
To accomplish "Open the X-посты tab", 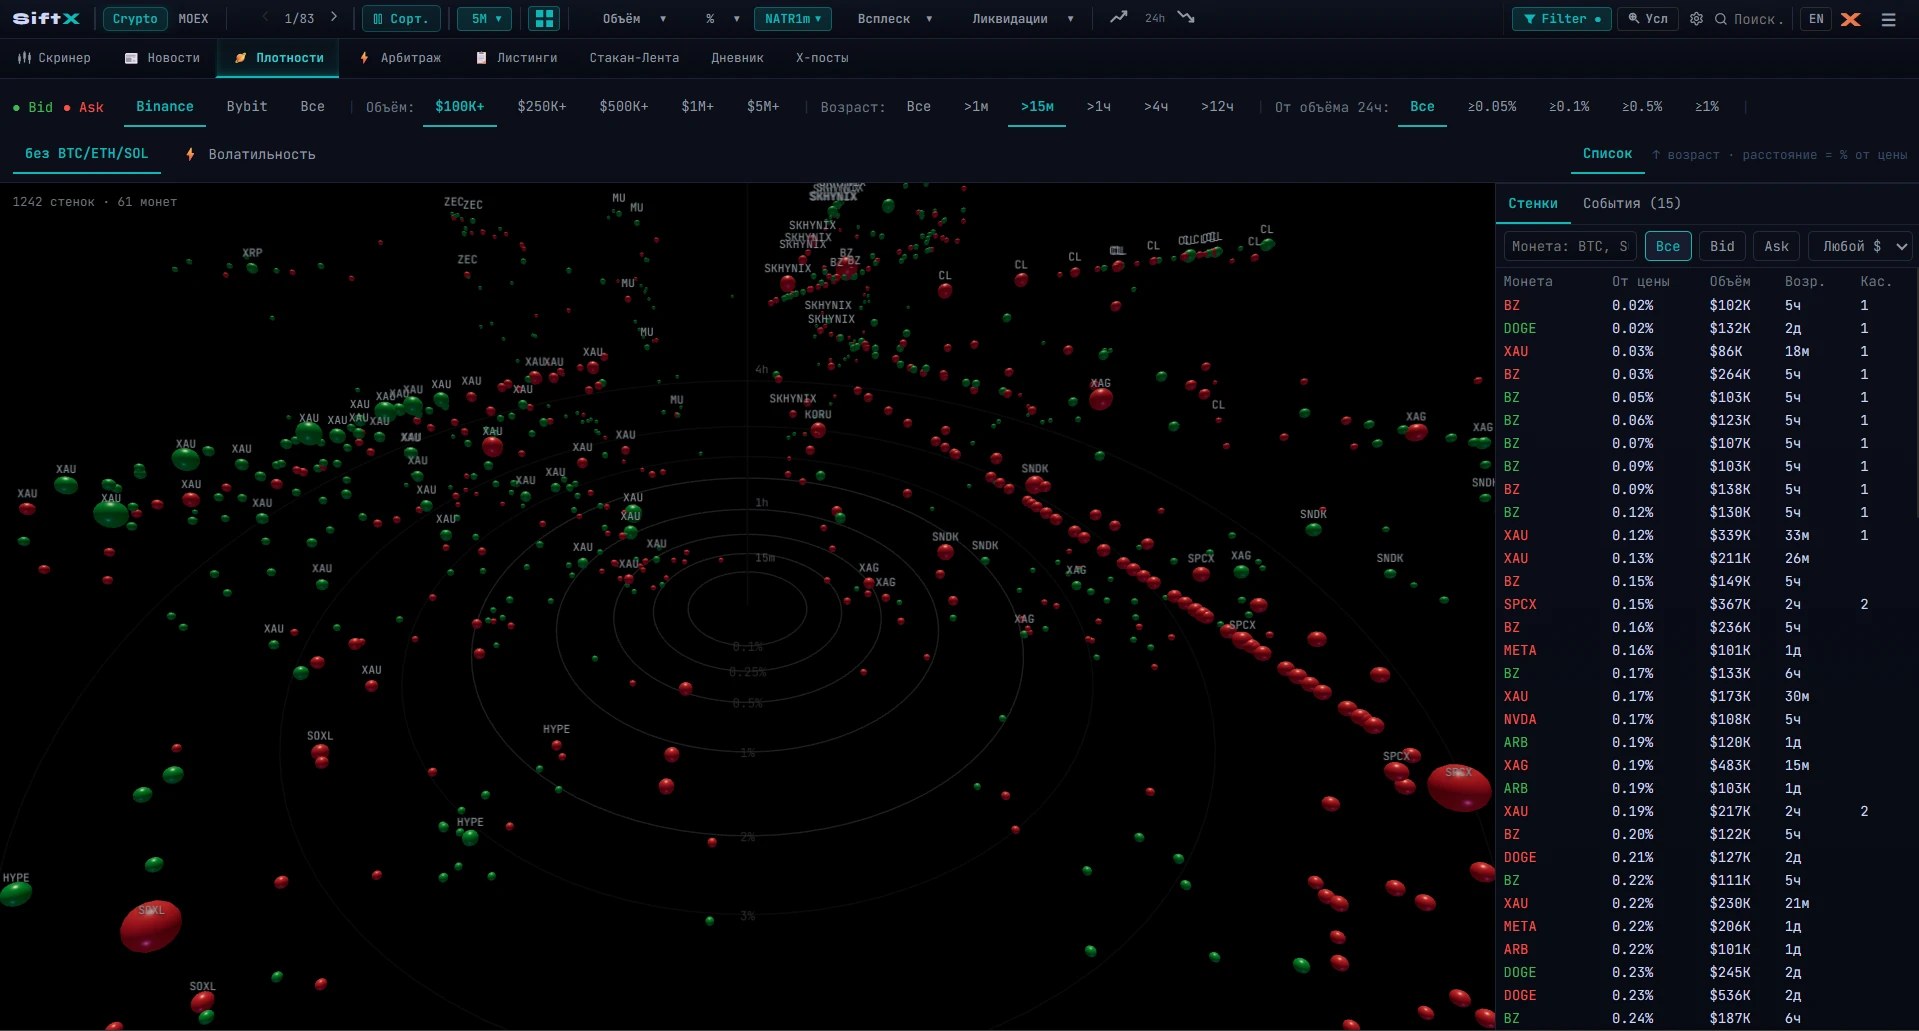I will 822,58.
